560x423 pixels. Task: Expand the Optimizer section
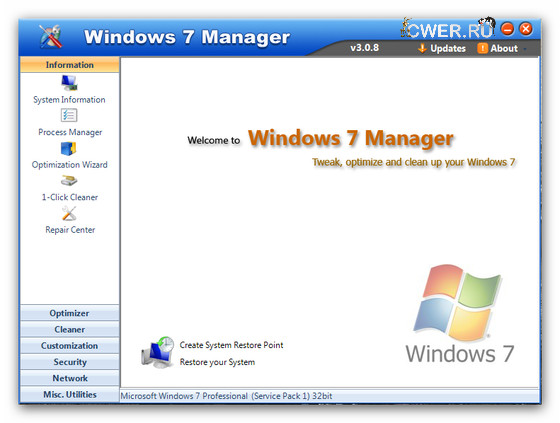pyautogui.click(x=70, y=313)
